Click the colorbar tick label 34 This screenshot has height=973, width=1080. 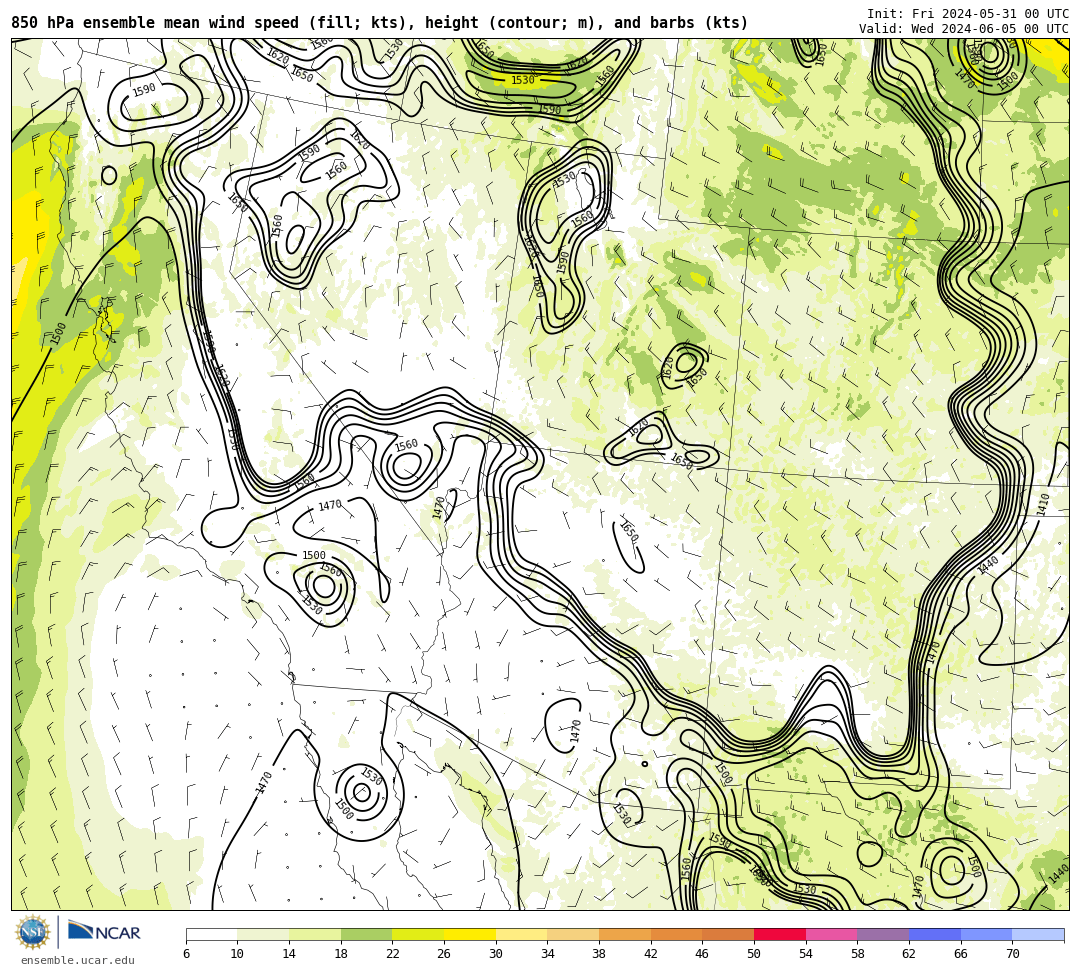(548, 954)
